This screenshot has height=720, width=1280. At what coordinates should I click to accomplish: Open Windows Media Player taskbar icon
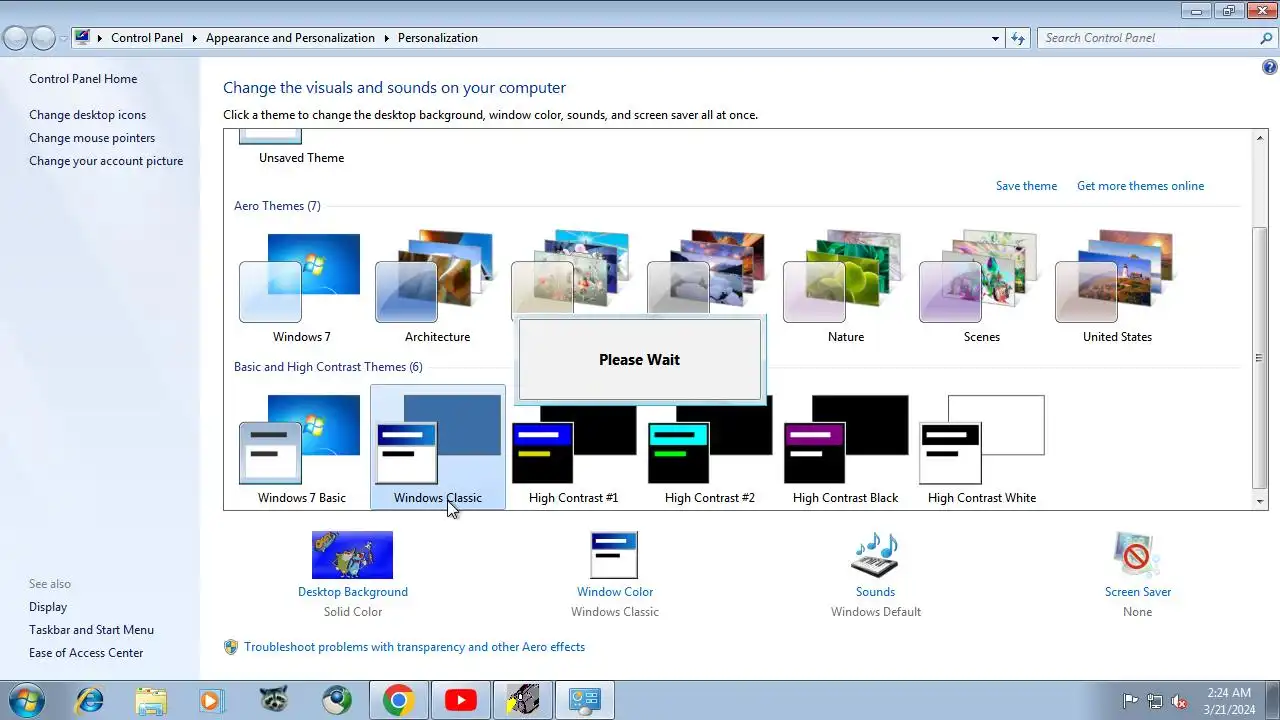(x=211, y=700)
